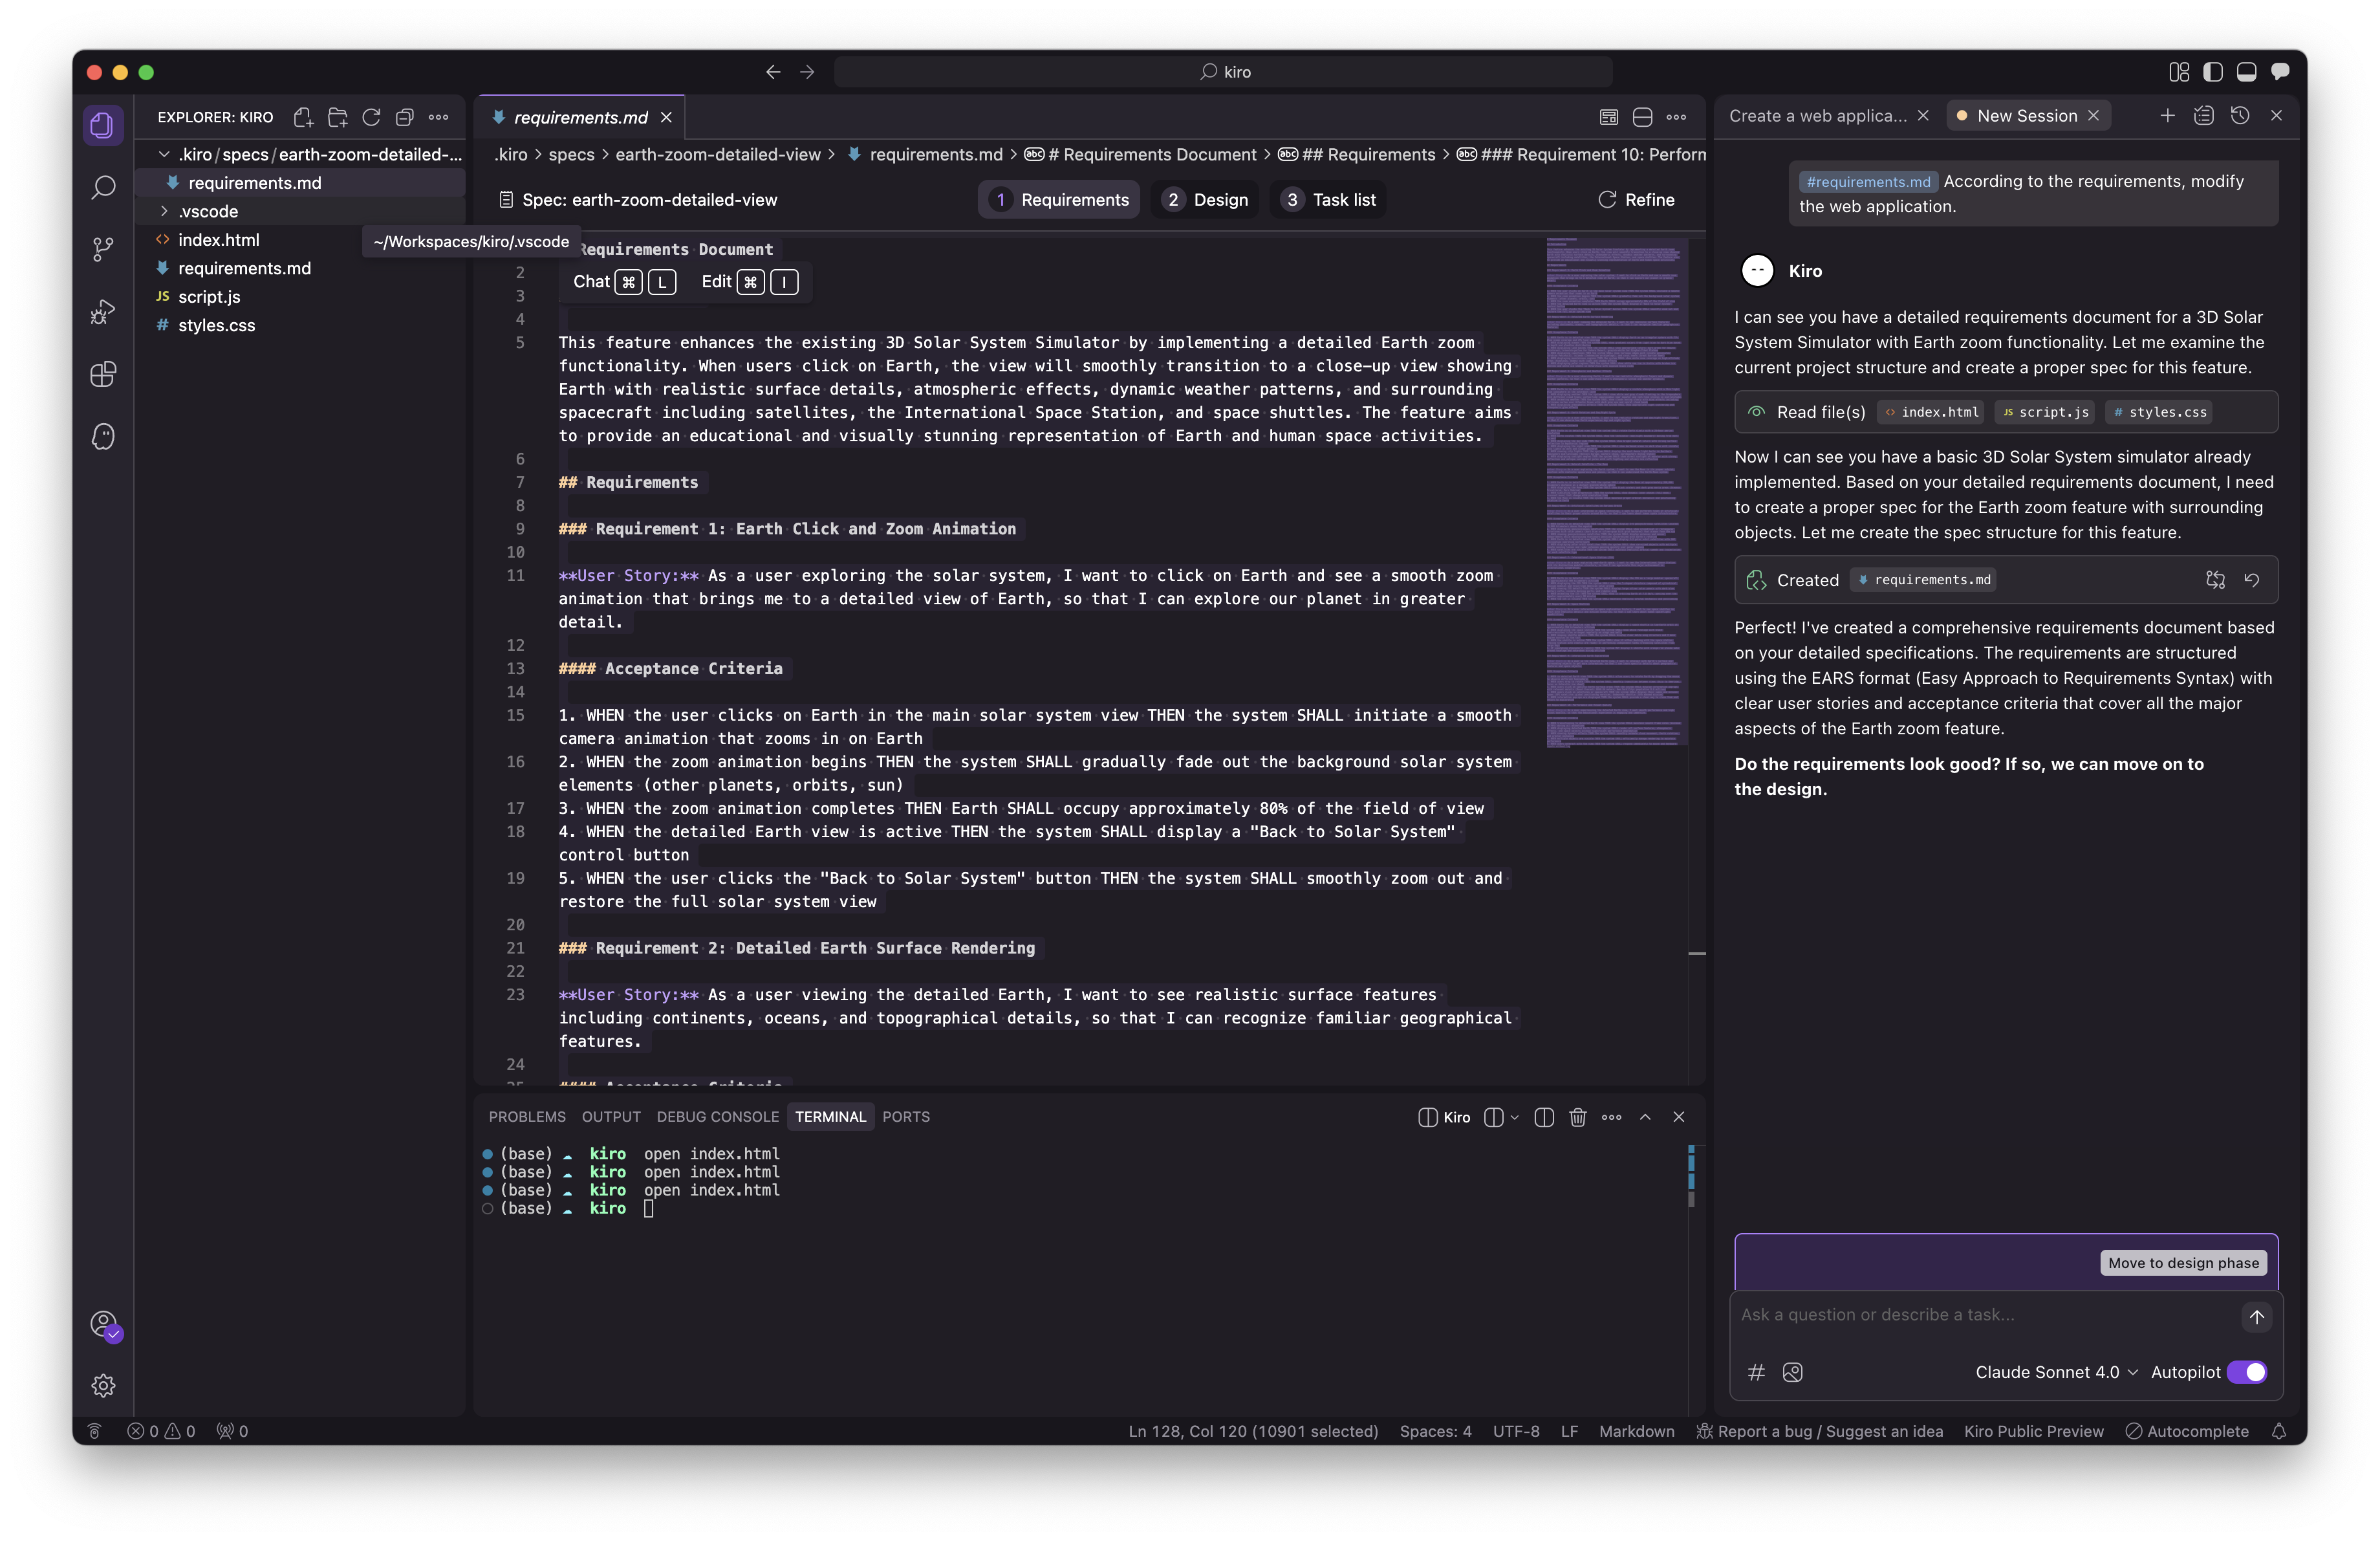
Task: Send the chat message arrow button
Action: (x=2257, y=1316)
